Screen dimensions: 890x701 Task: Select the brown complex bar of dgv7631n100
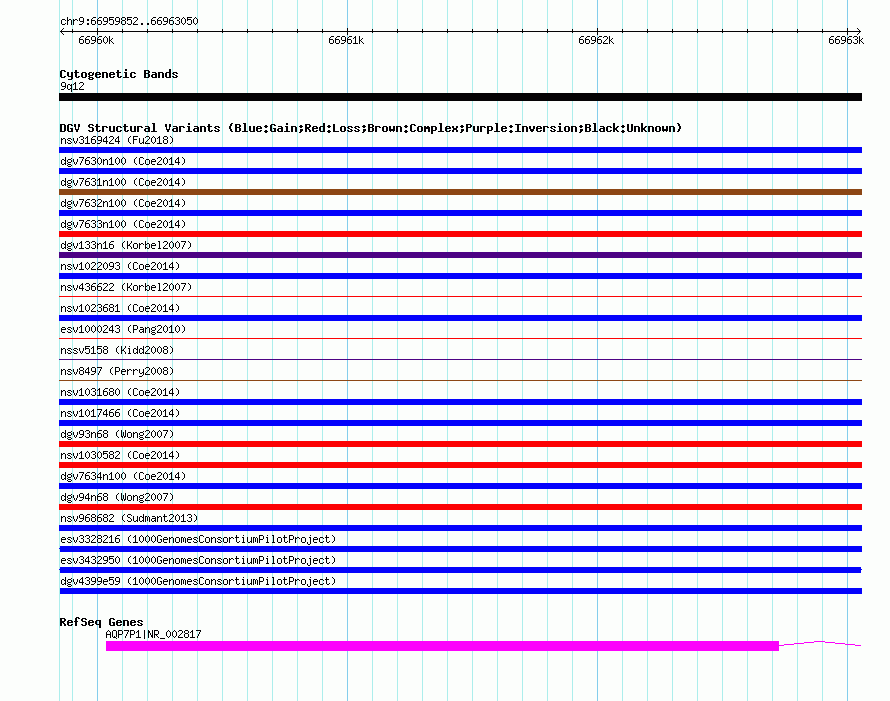tap(460, 192)
